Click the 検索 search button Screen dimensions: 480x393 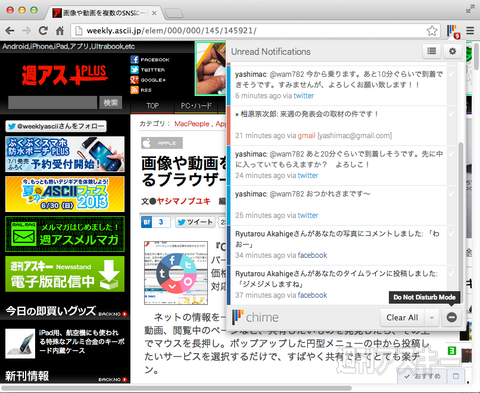[x=110, y=103]
